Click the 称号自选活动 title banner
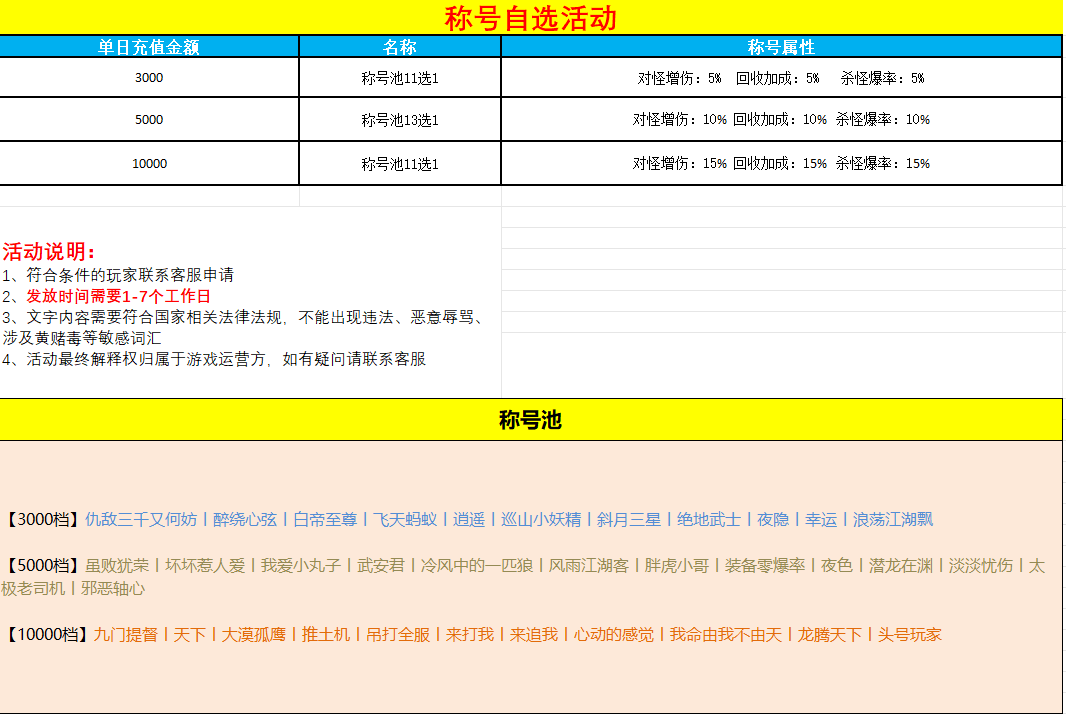 pyautogui.click(x=530, y=18)
